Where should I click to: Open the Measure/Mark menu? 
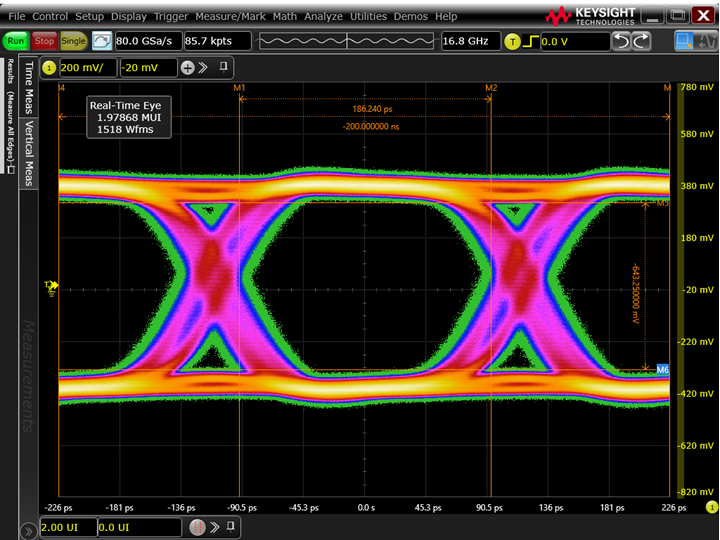pos(230,17)
